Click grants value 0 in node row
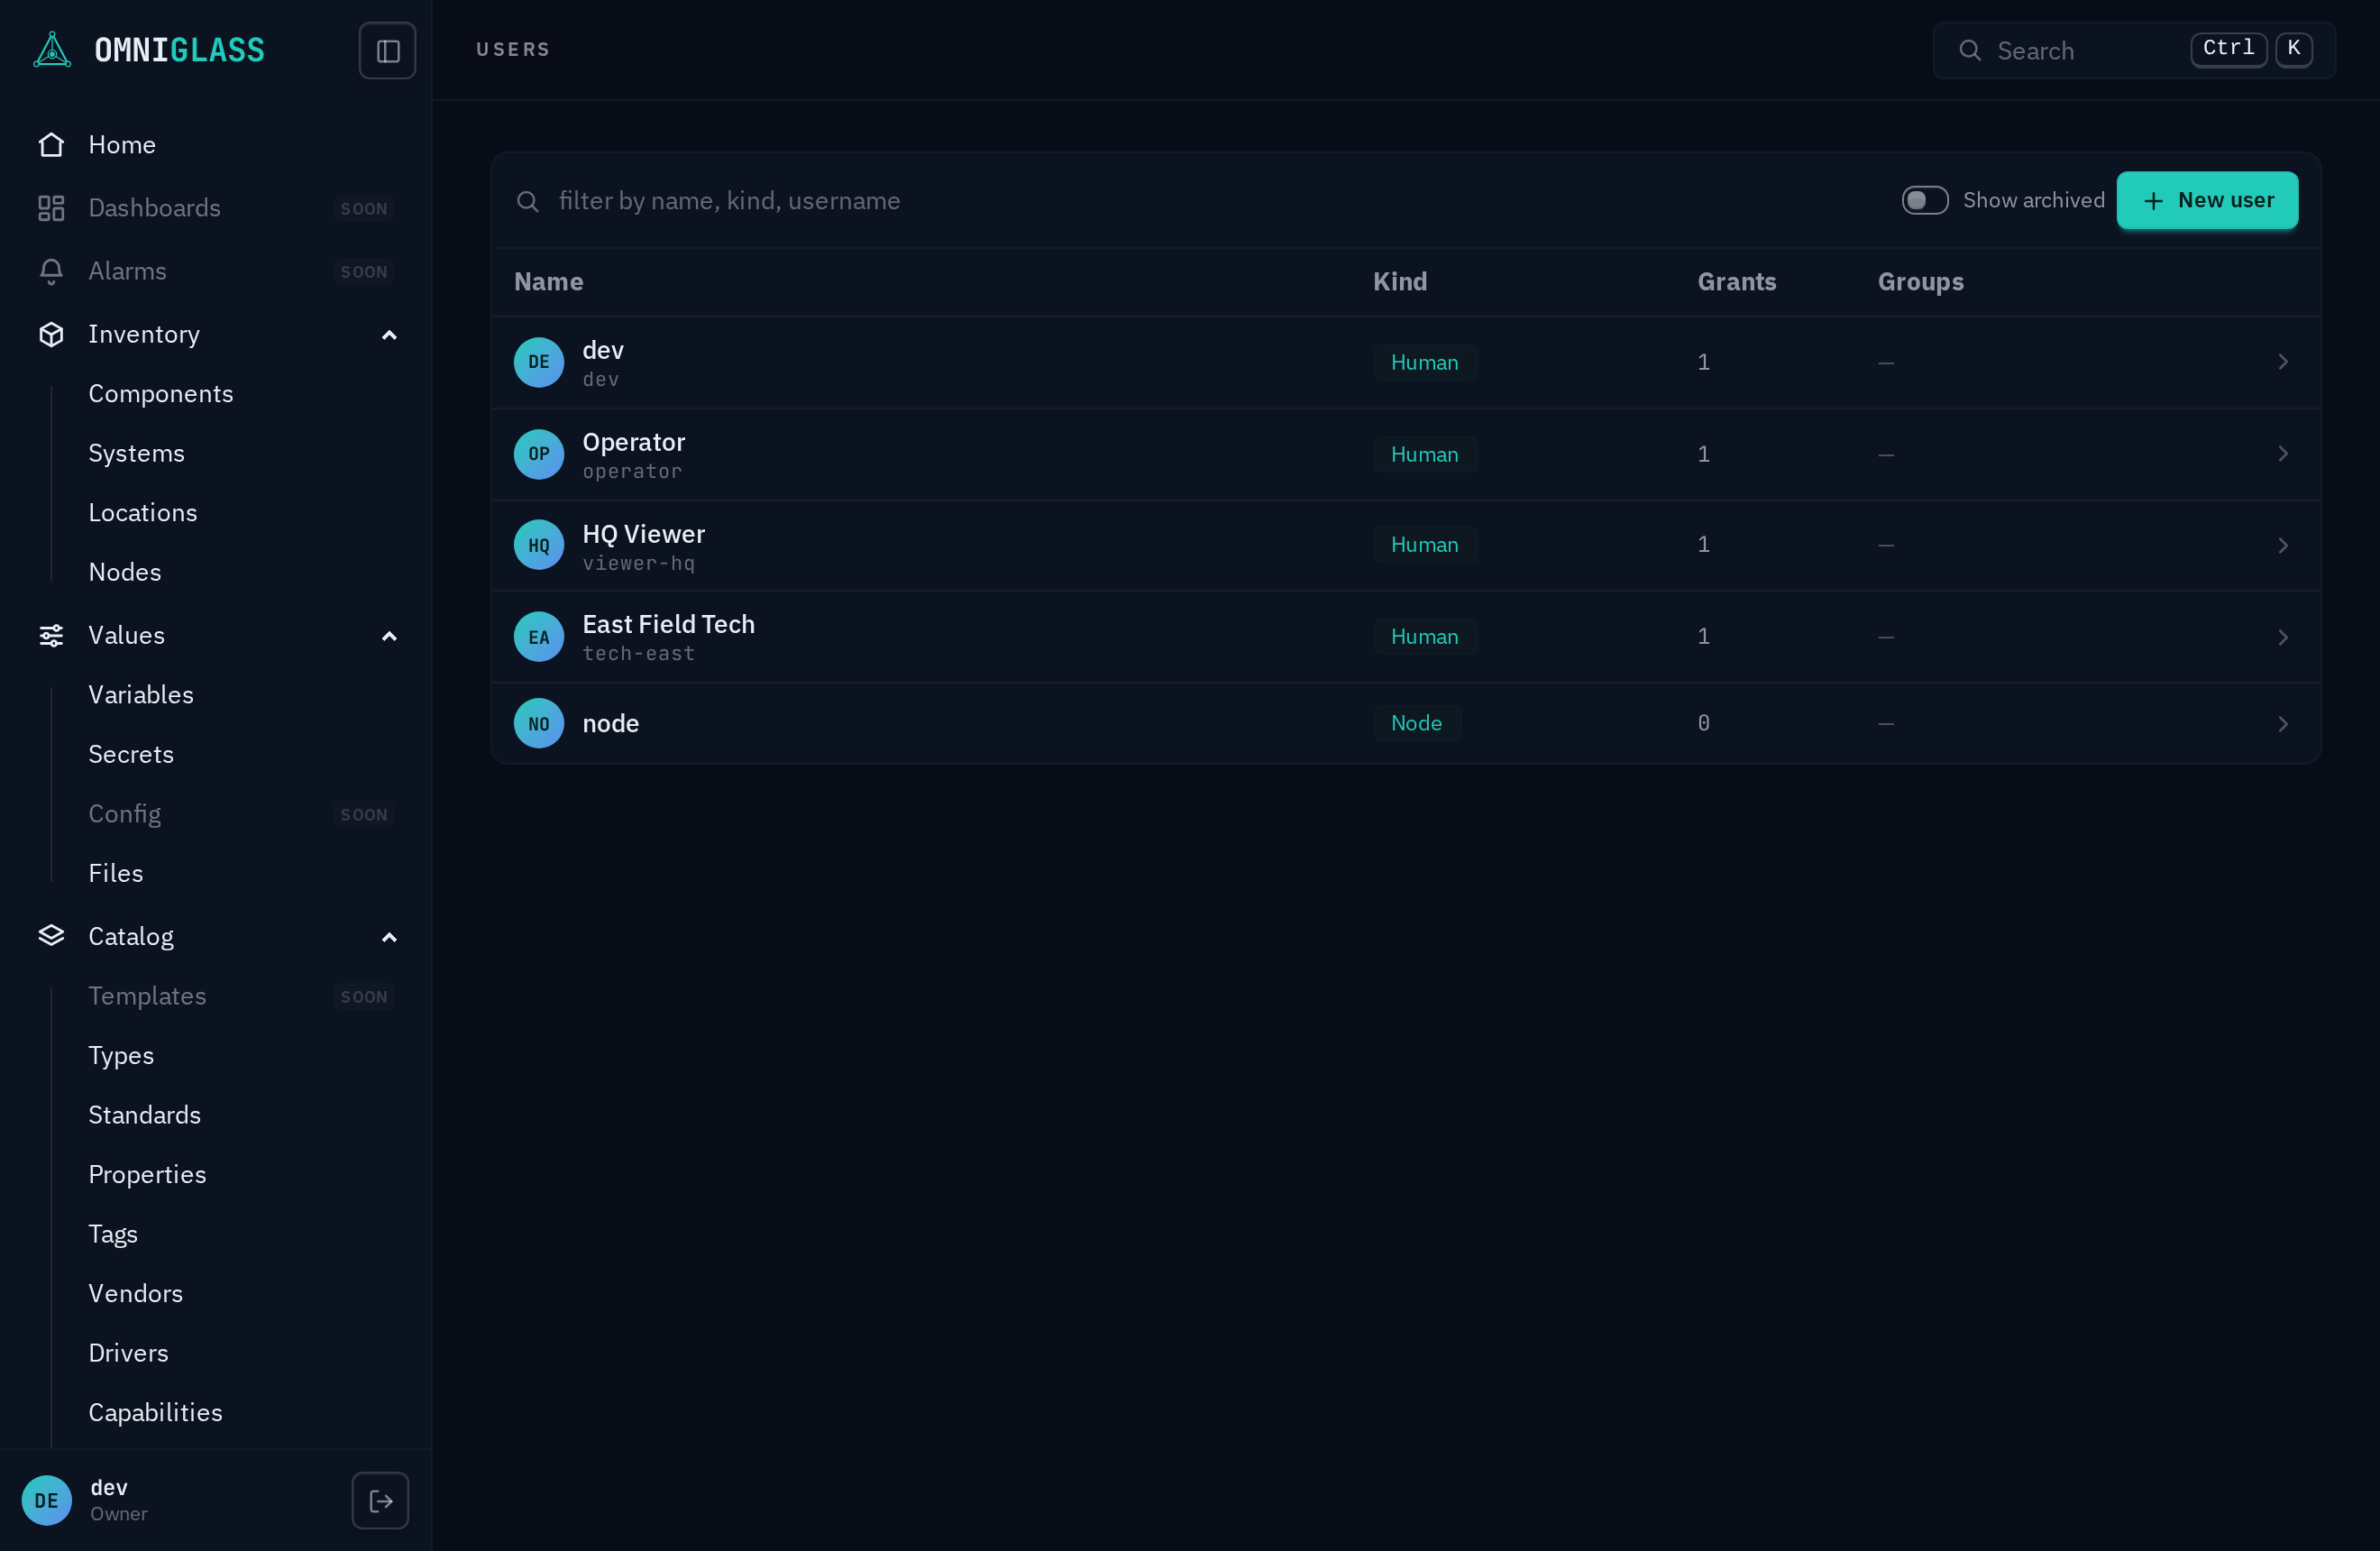 pos(1704,723)
